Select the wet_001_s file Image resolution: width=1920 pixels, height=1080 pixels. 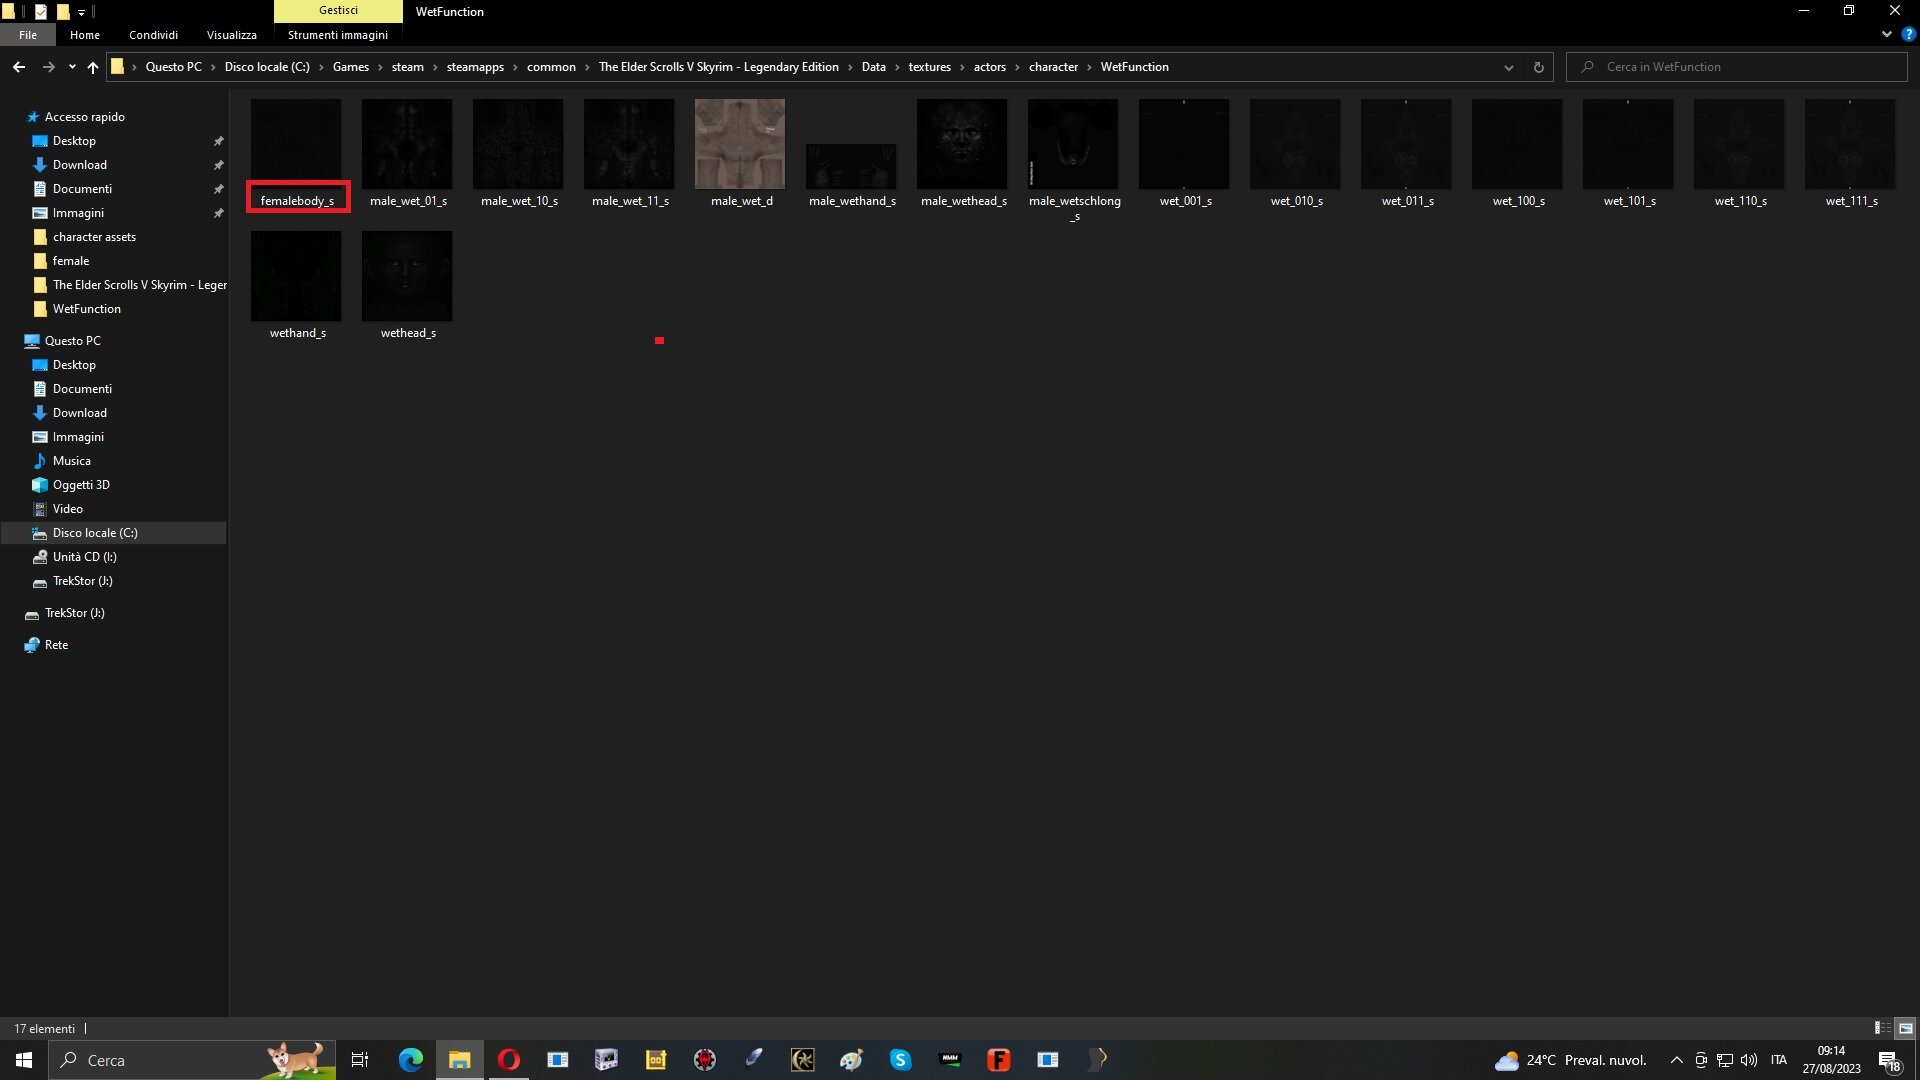coord(1184,155)
